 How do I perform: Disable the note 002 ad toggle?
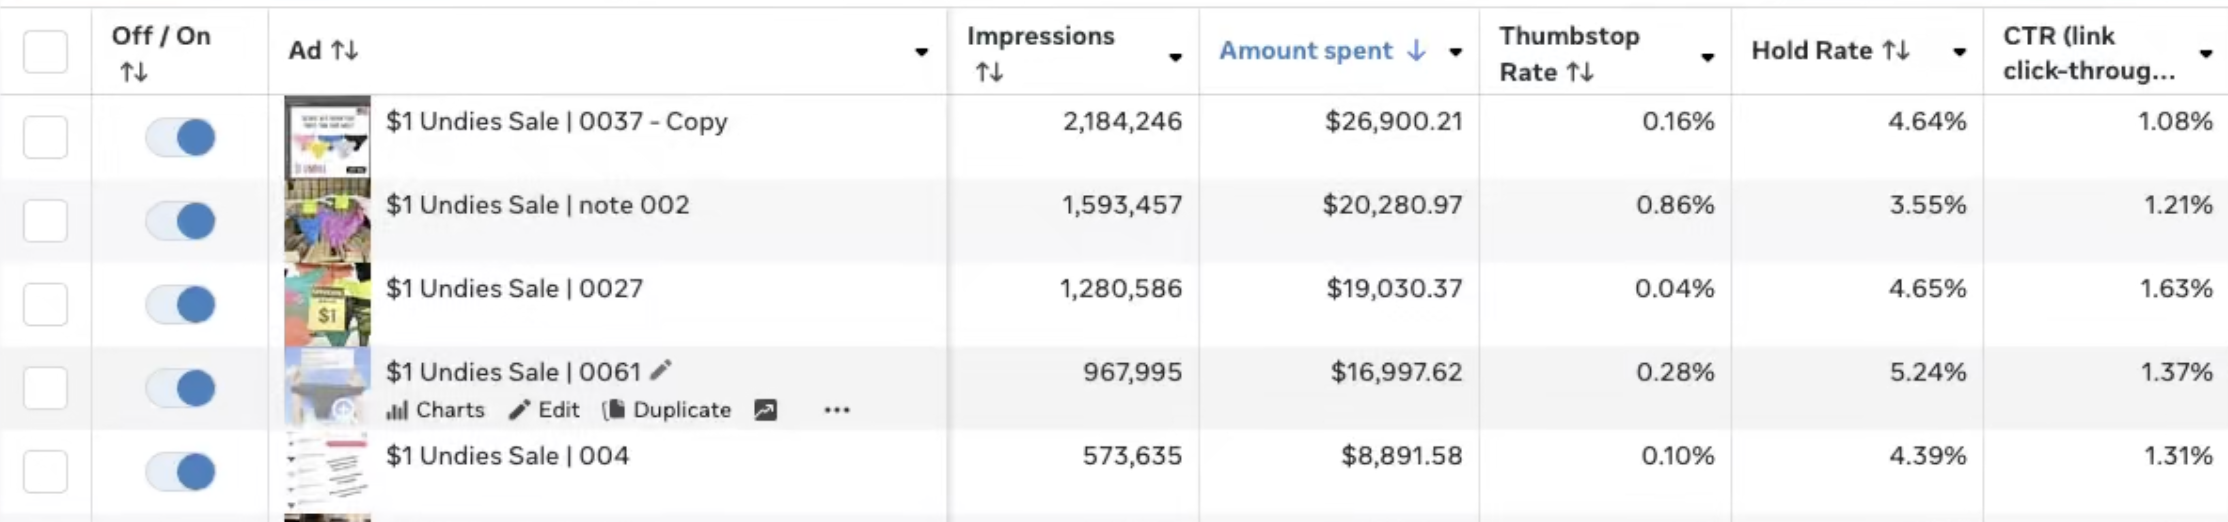click(181, 221)
